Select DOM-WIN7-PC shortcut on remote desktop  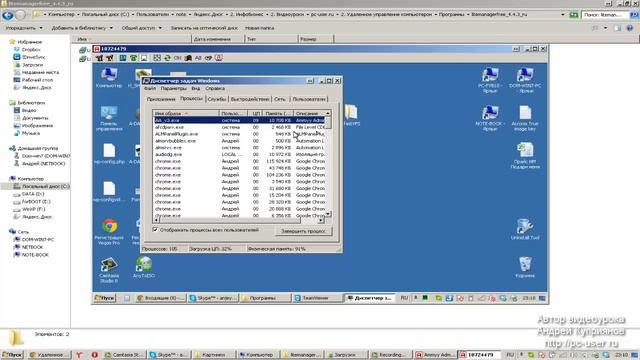pyautogui.click(x=525, y=80)
